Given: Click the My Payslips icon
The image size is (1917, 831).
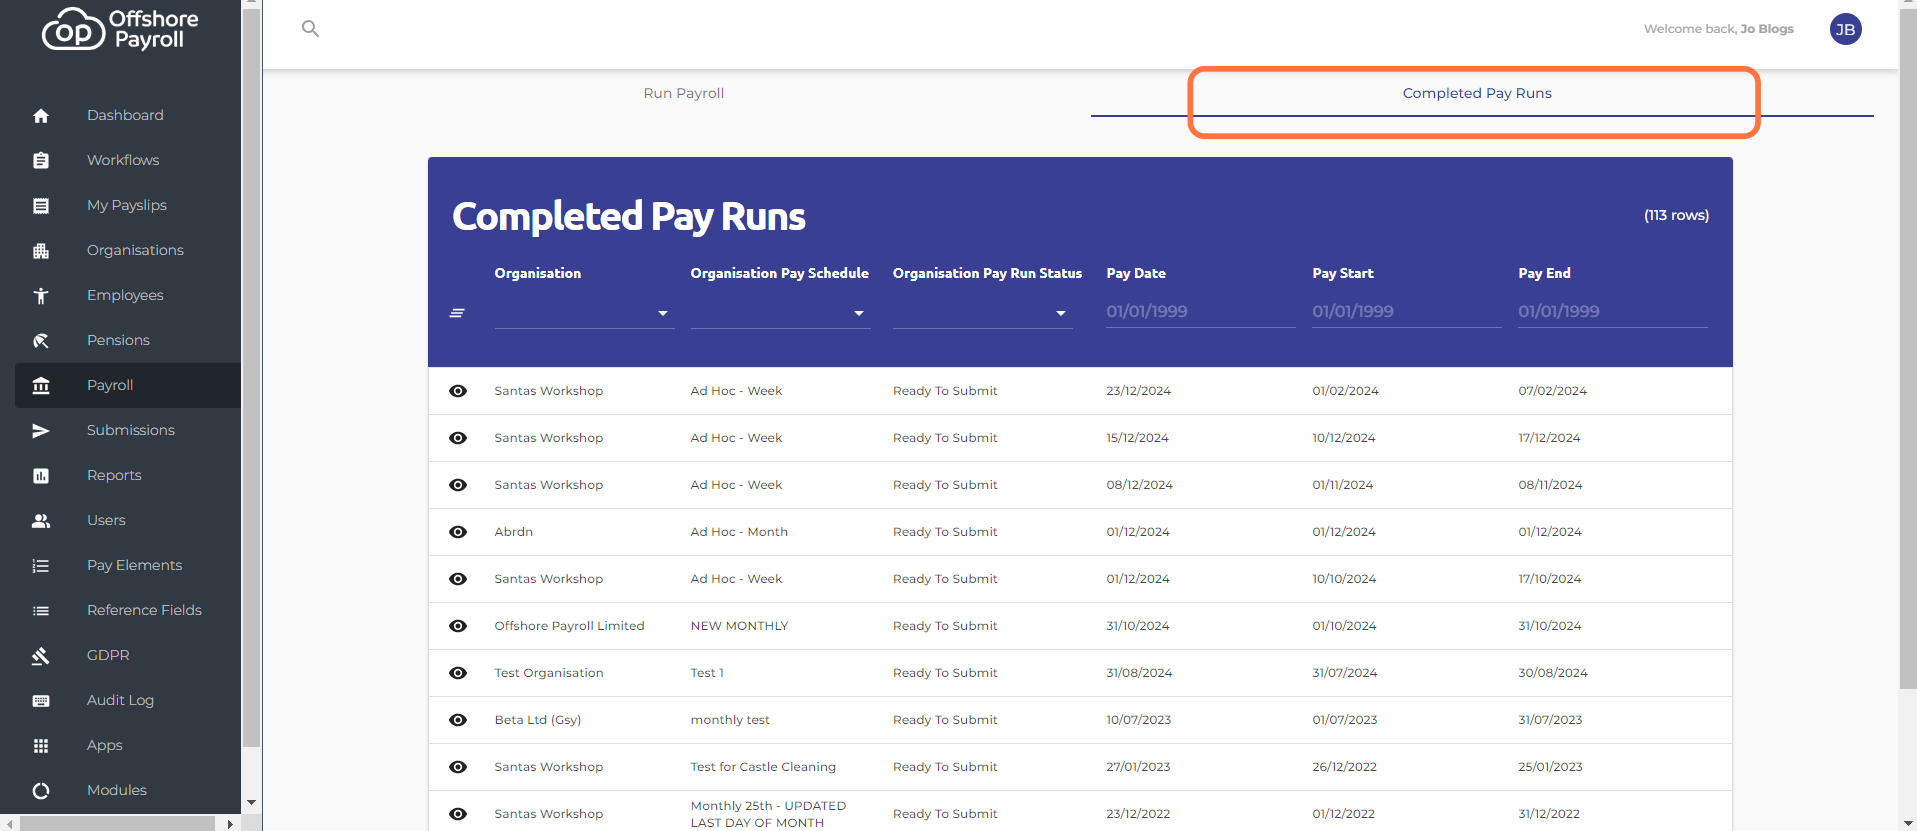Looking at the screenshot, I should coord(41,206).
